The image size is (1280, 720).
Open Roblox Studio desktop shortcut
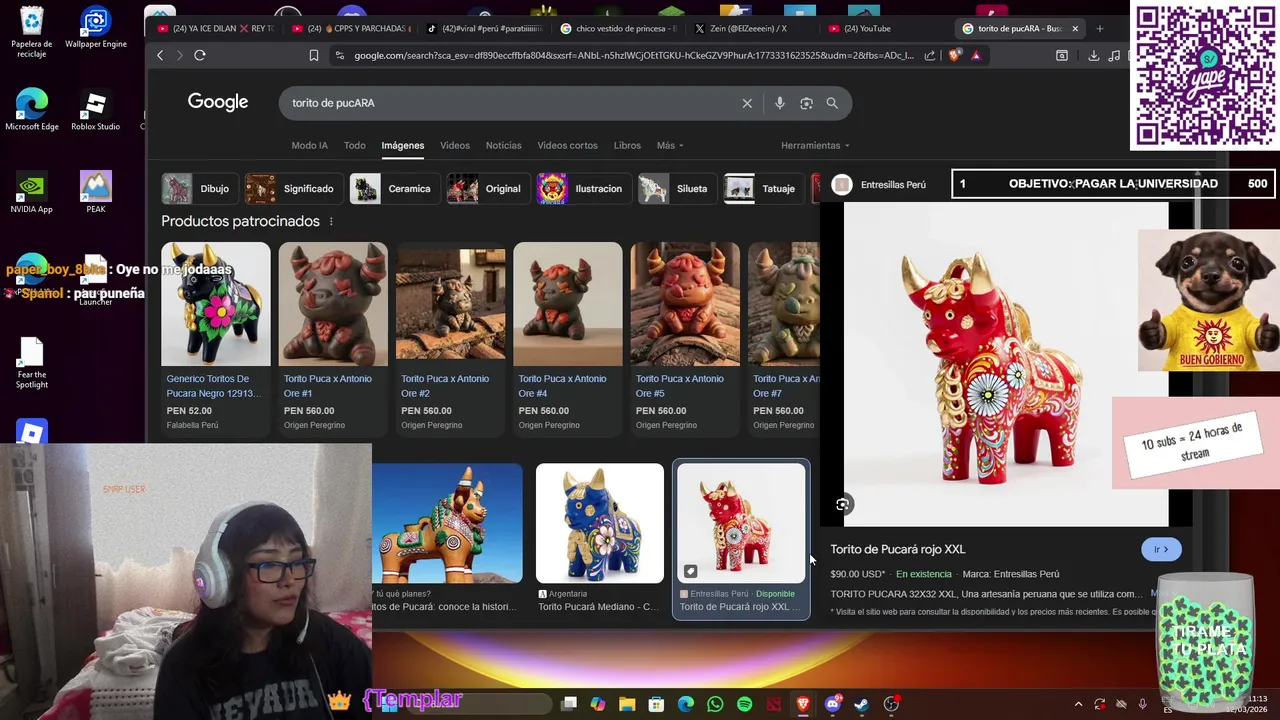pos(95,110)
